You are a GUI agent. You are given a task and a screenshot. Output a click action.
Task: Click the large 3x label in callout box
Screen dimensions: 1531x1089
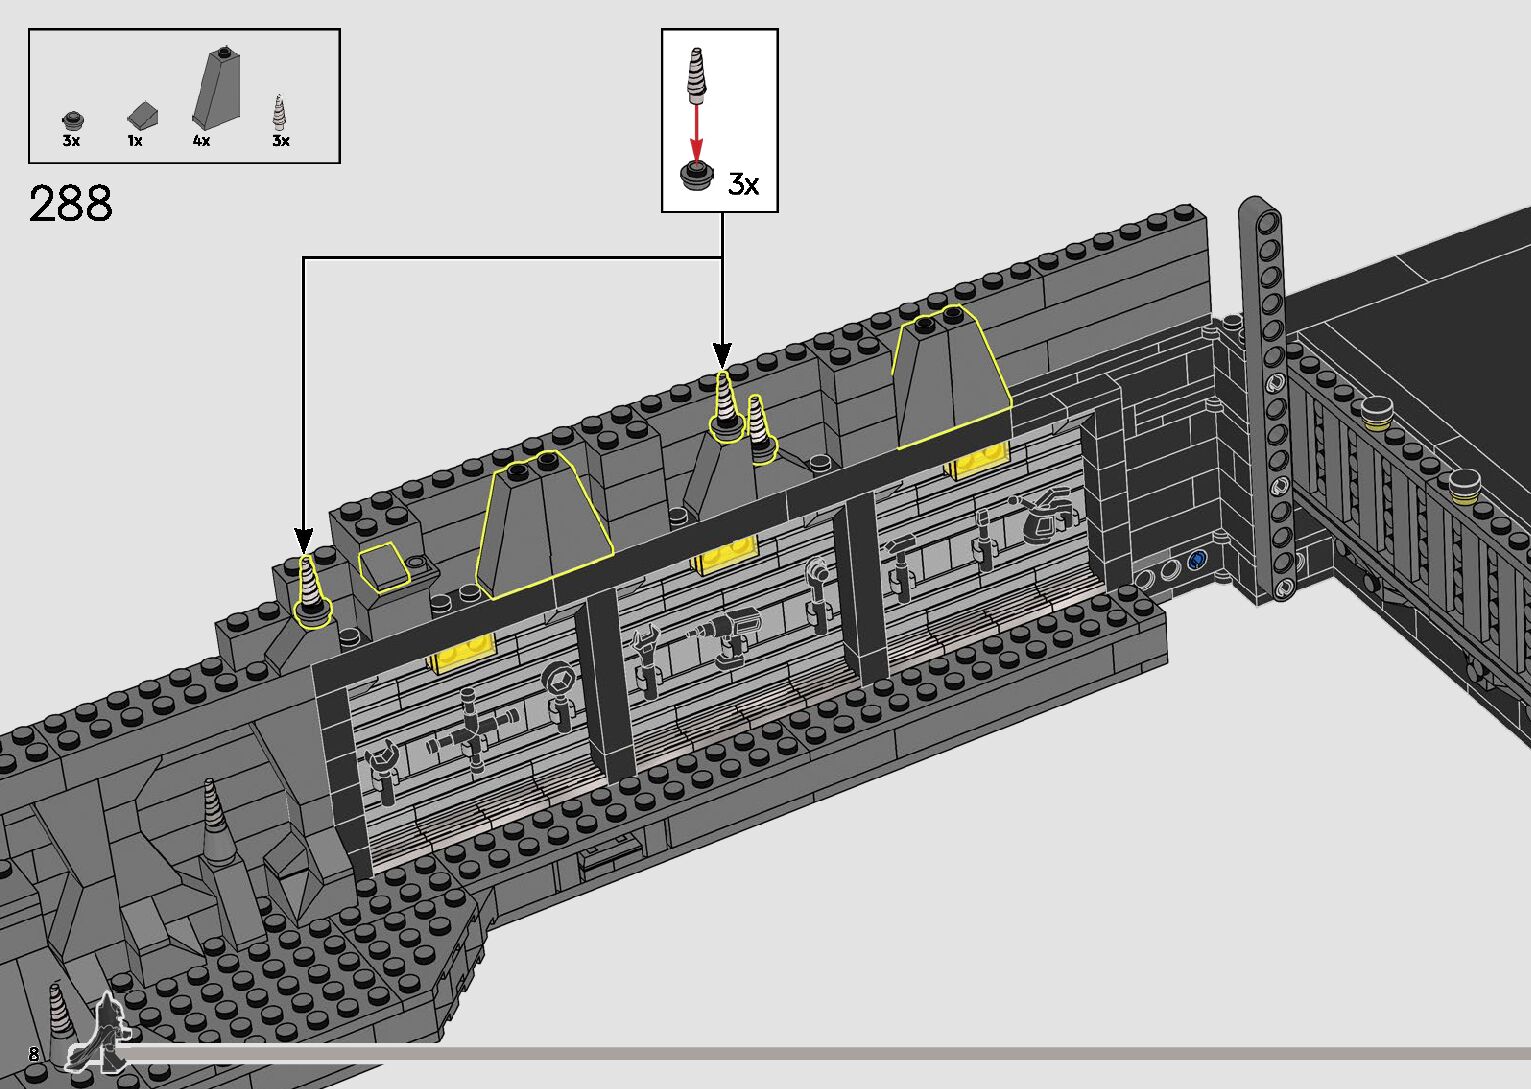pyautogui.click(x=743, y=184)
